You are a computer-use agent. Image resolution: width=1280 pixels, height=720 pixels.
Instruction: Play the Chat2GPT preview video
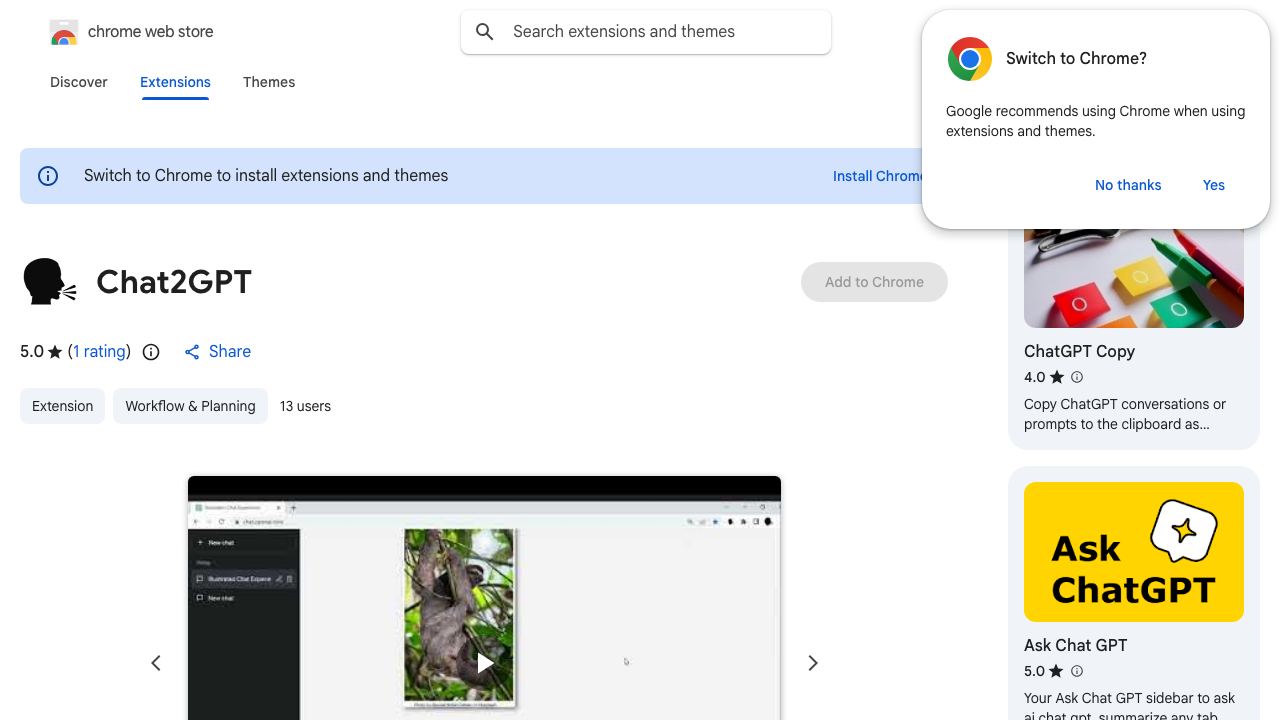(485, 663)
